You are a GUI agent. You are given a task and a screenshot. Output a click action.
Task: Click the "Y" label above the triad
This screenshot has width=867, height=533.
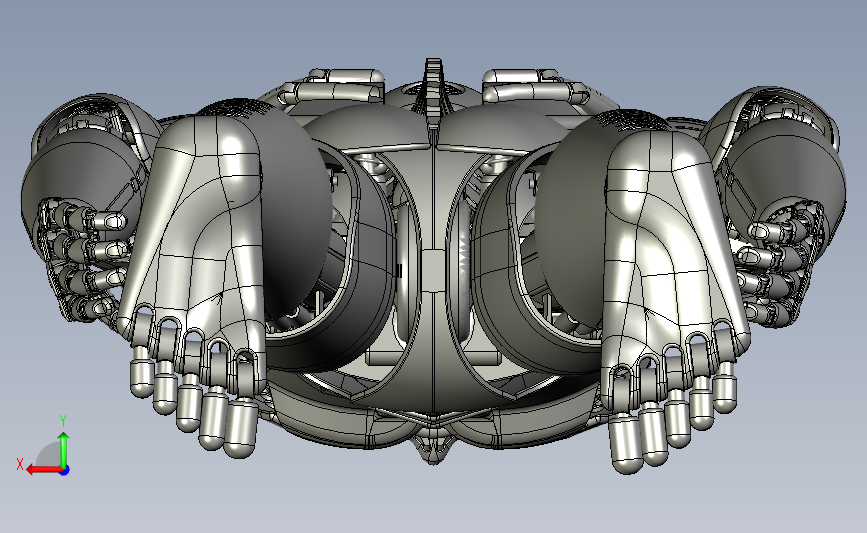click(63, 421)
